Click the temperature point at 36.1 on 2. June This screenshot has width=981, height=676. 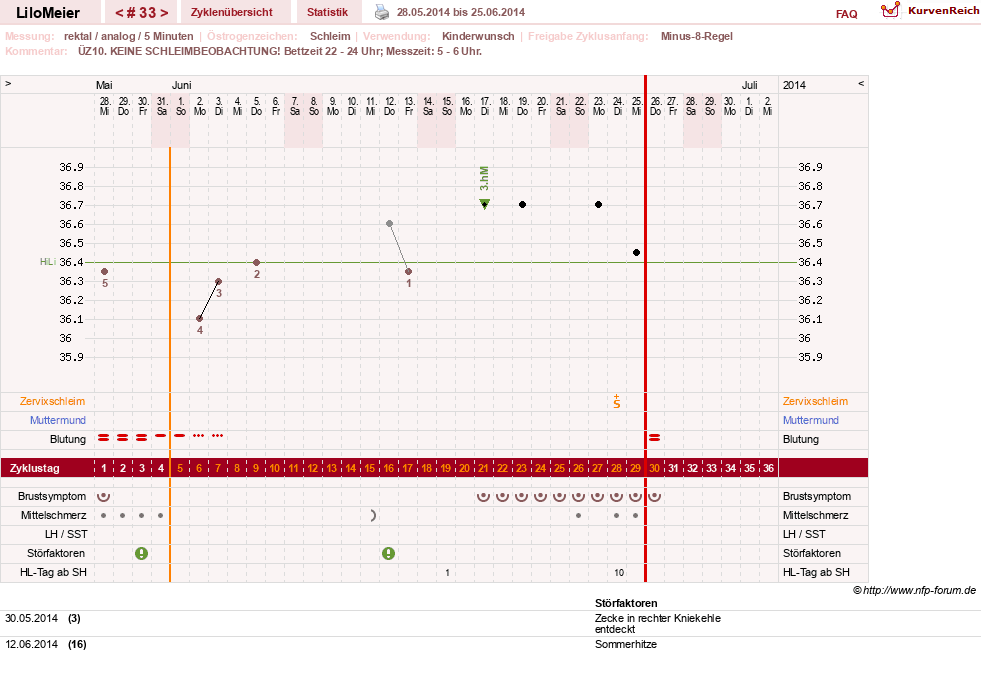pyautogui.click(x=200, y=319)
